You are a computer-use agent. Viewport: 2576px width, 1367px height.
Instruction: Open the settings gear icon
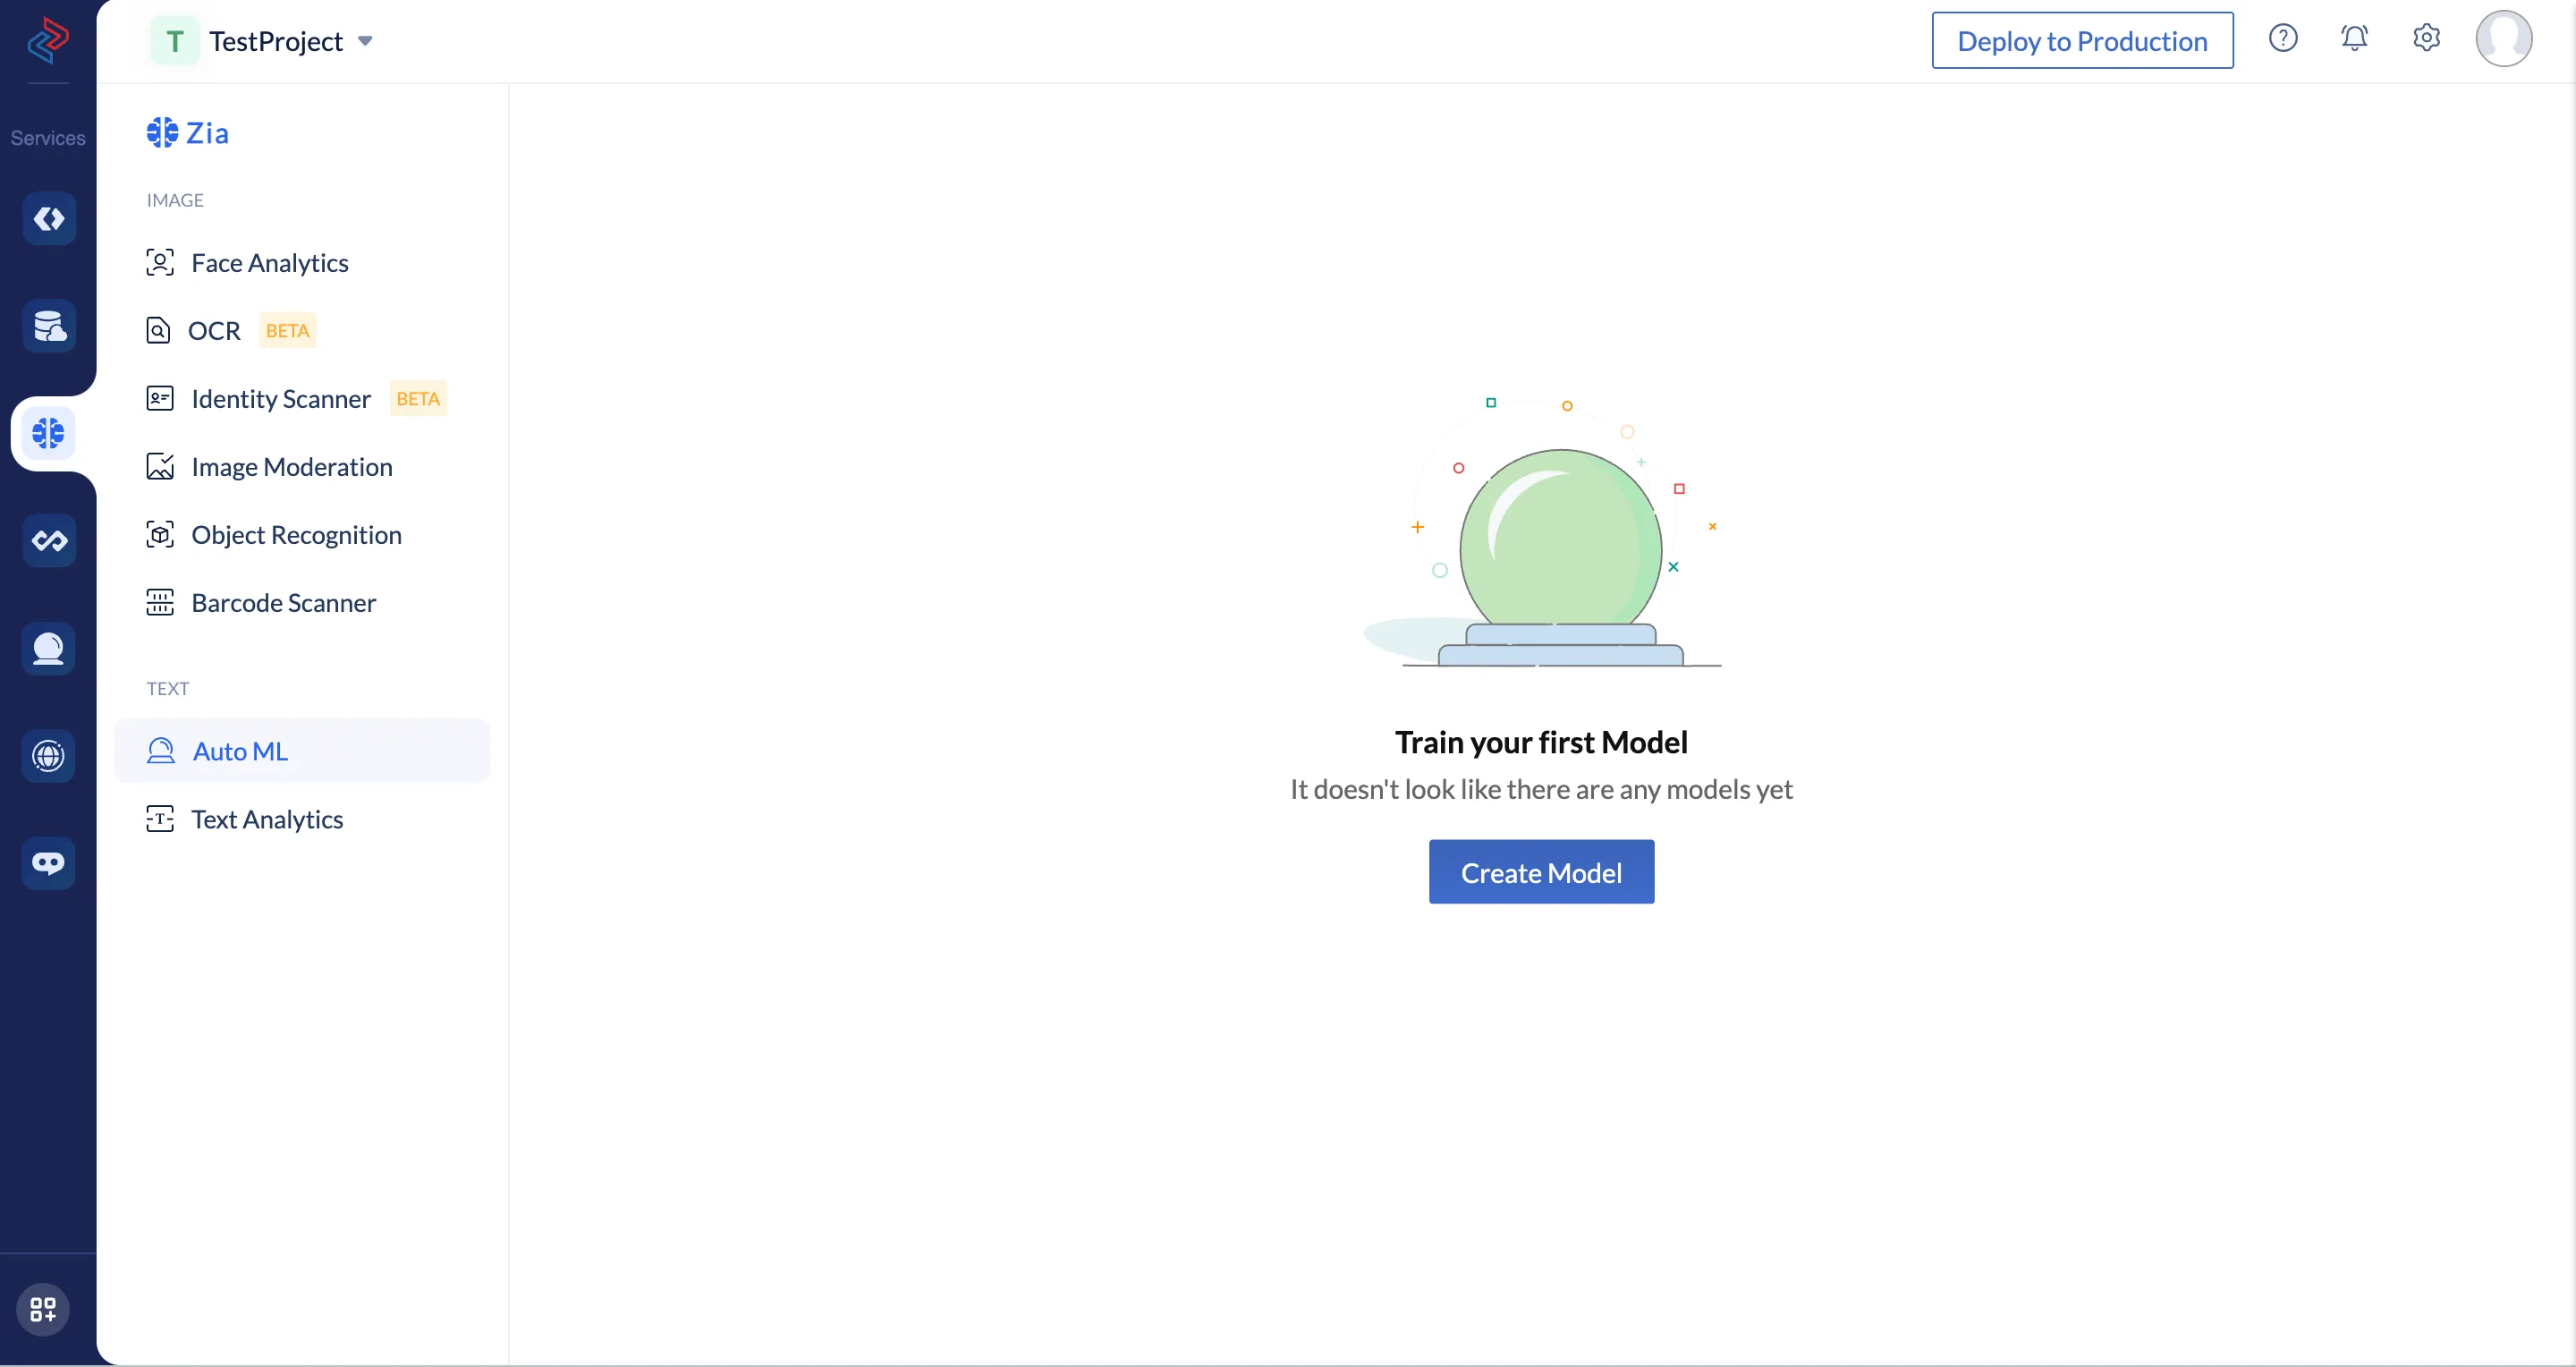pyautogui.click(x=2427, y=38)
